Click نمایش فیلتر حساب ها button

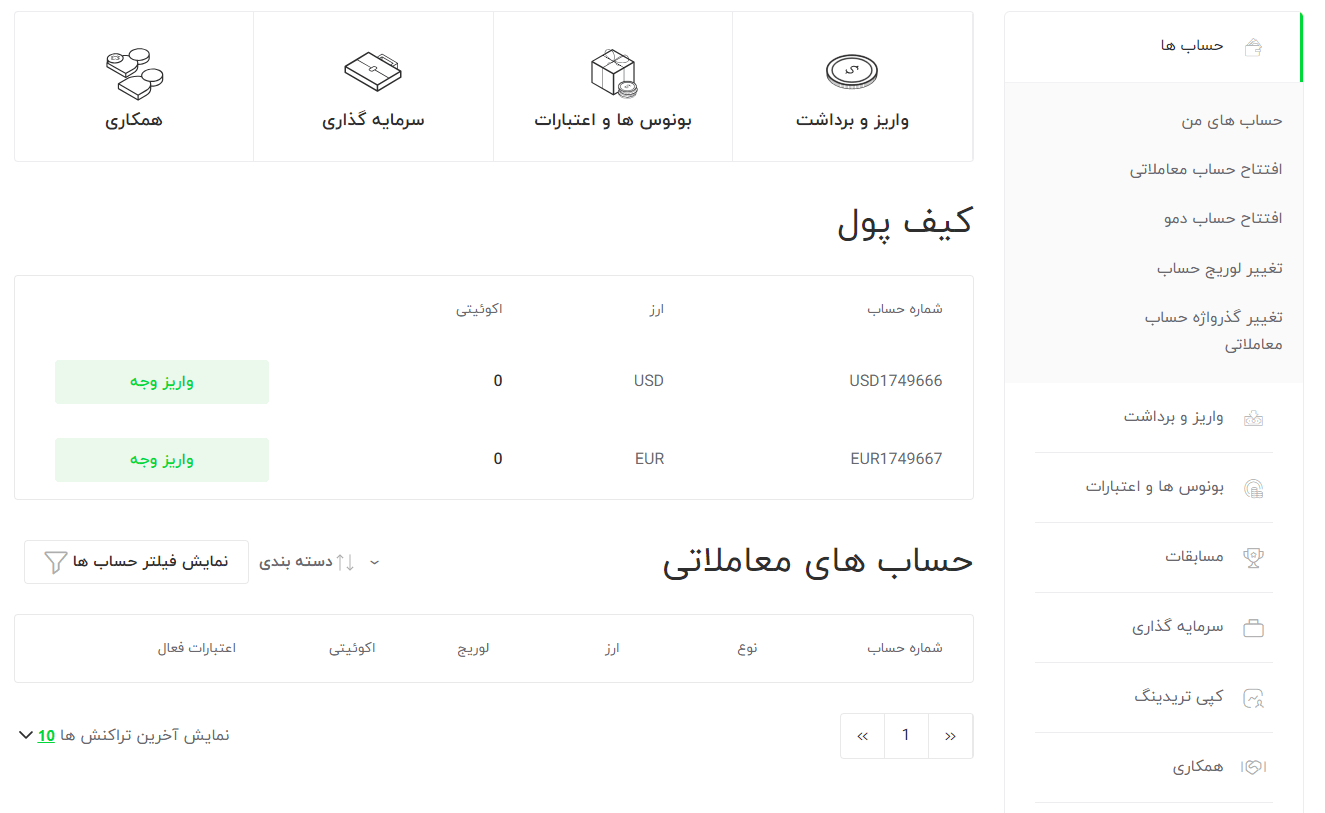click(x=136, y=562)
